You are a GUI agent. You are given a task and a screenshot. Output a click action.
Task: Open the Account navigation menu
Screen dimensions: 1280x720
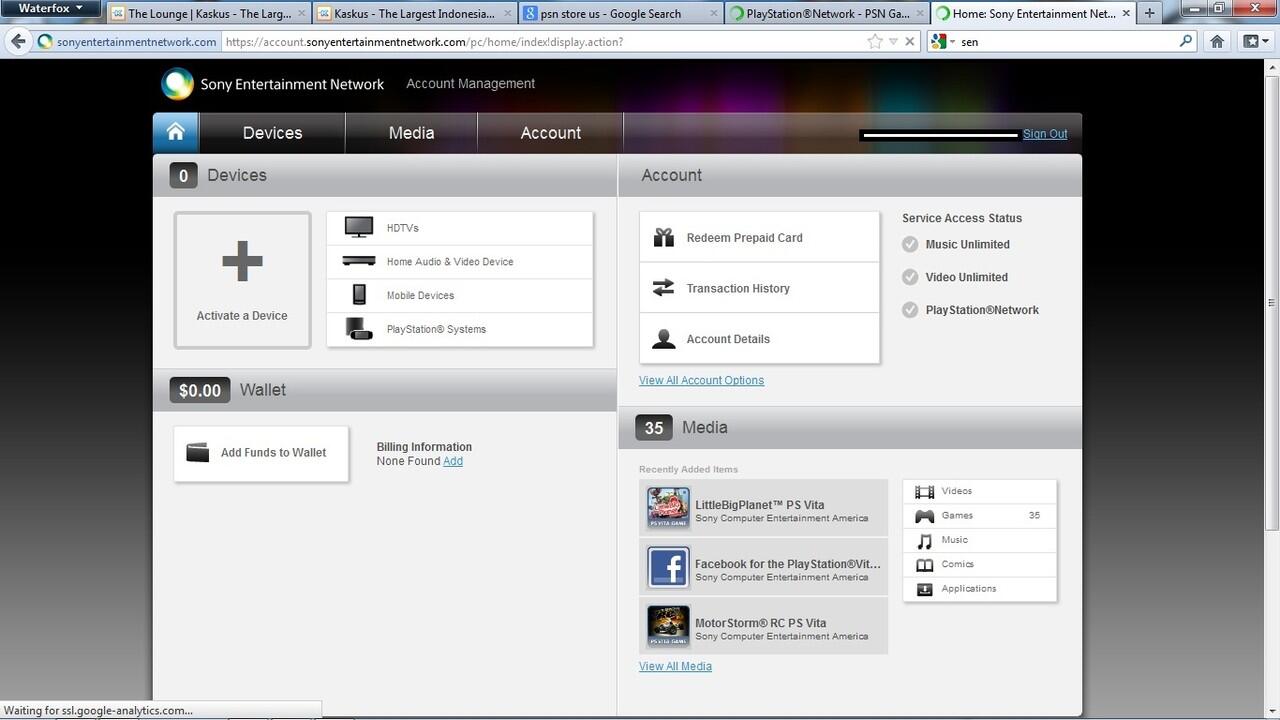pyautogui.click(x=550, y=132)
